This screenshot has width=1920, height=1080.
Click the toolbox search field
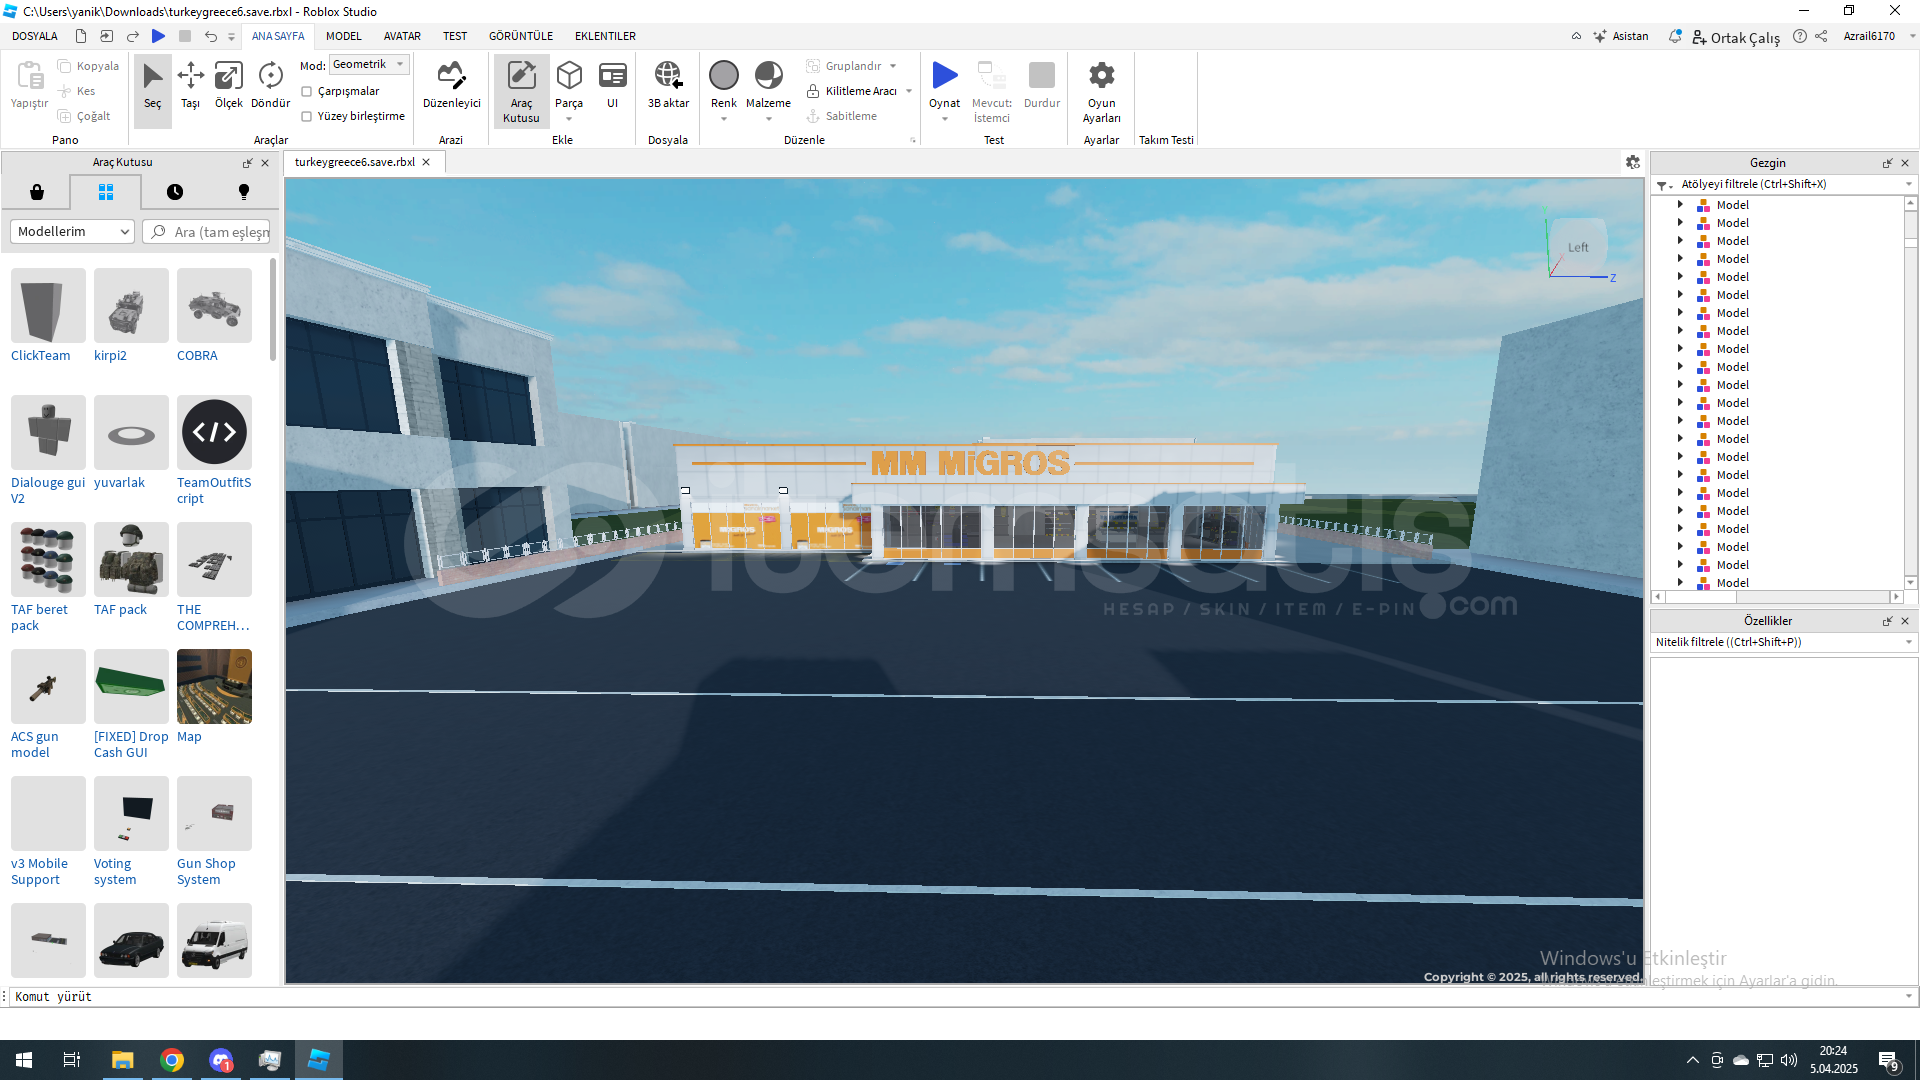point(207,231)
